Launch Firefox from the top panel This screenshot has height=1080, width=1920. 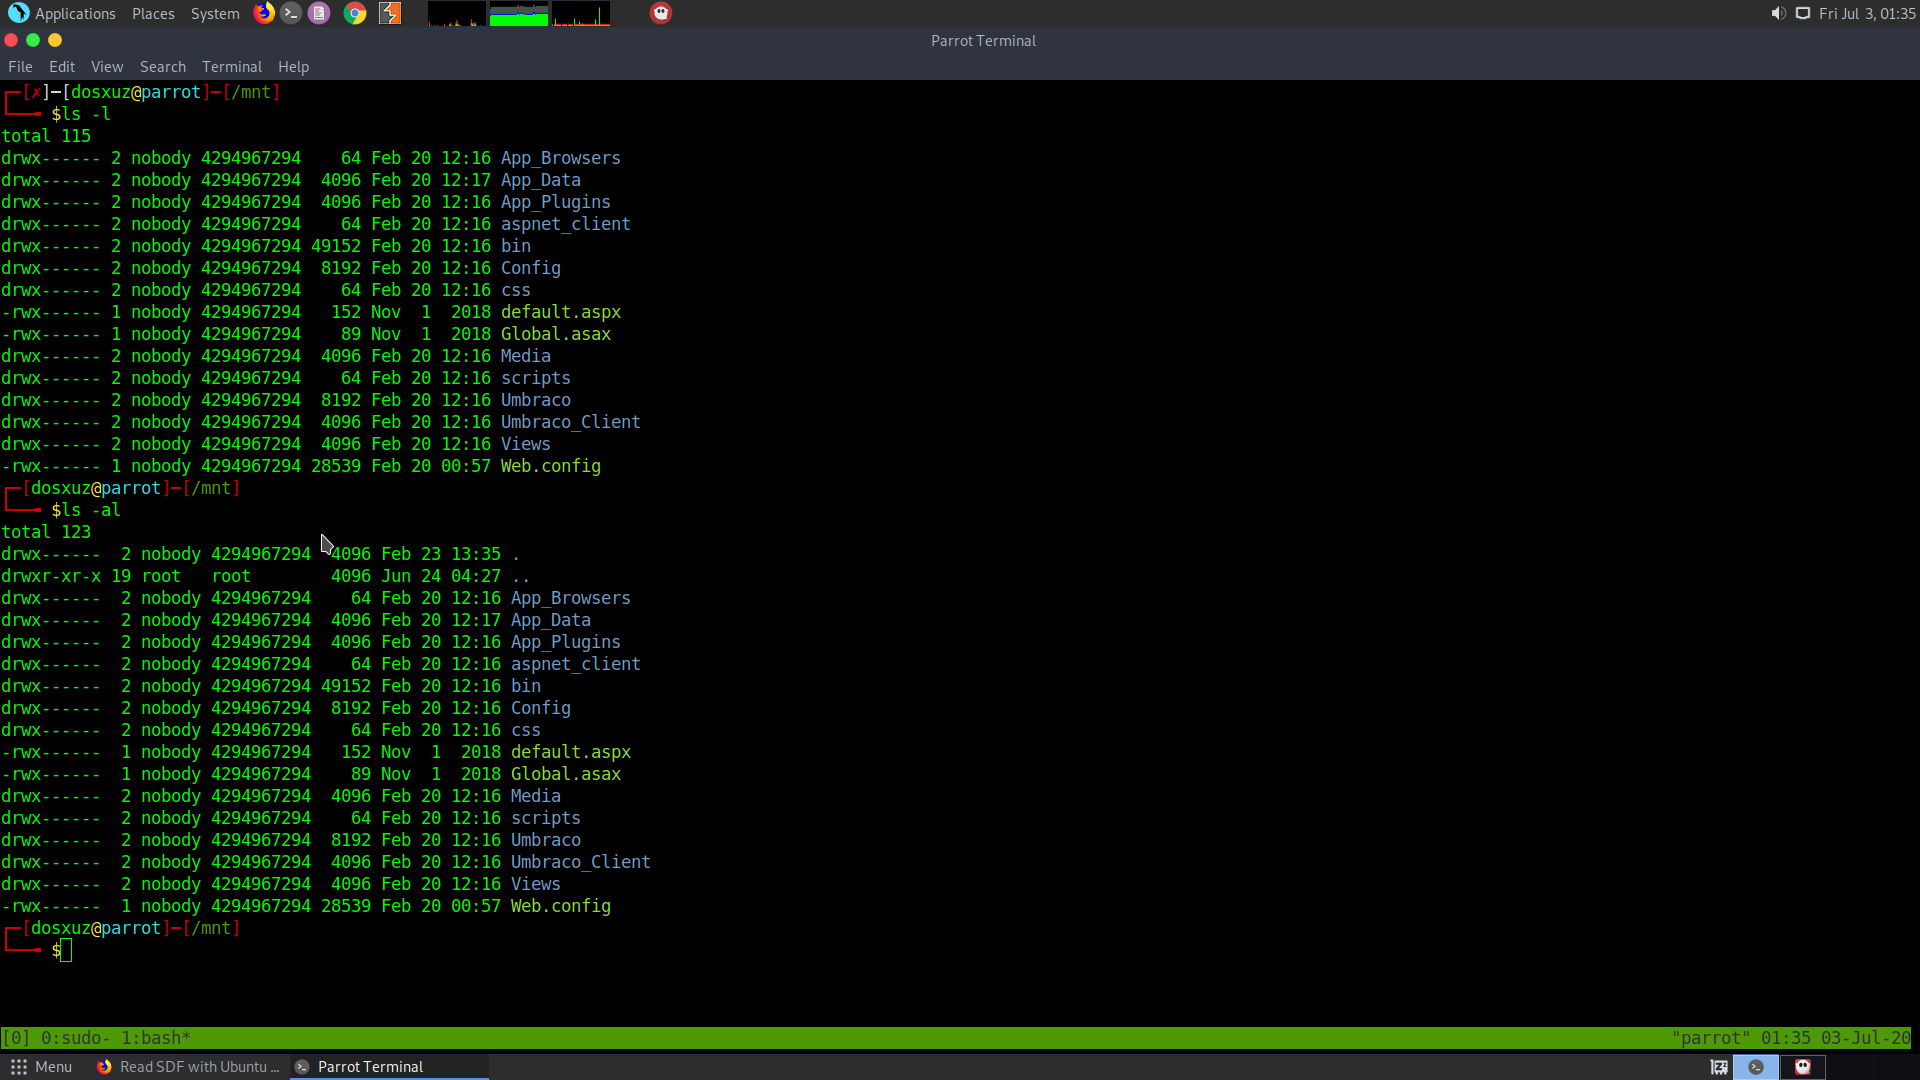pyautogui.click(x=264, y=13)
